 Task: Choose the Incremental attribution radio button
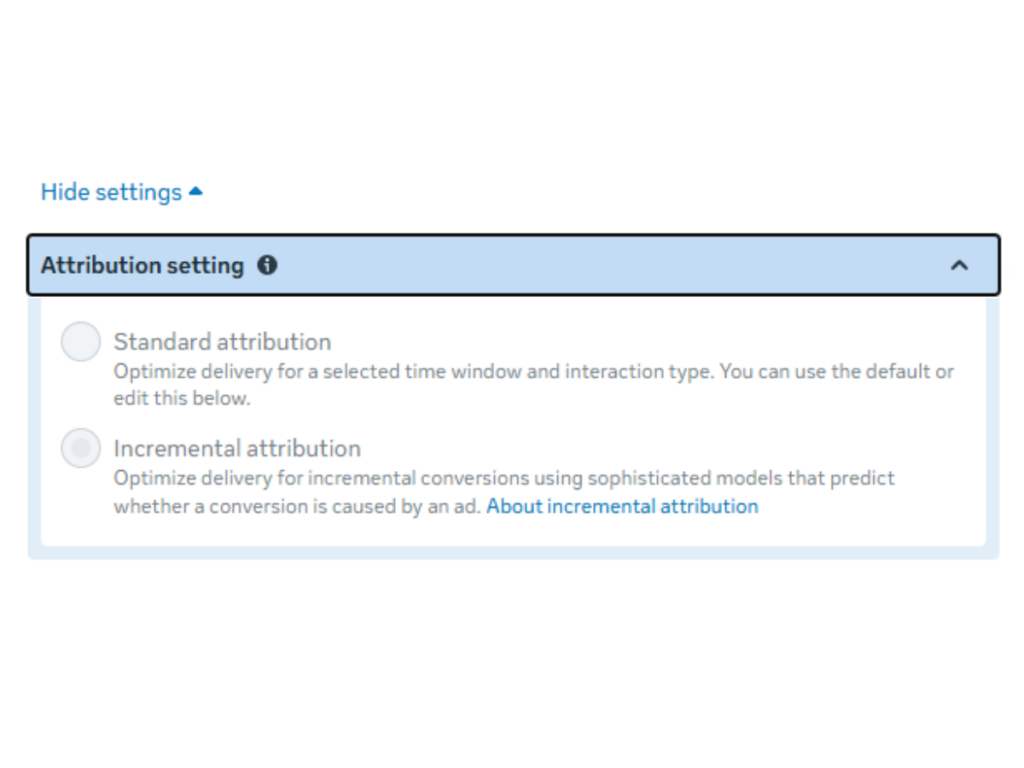coord(81,448)
